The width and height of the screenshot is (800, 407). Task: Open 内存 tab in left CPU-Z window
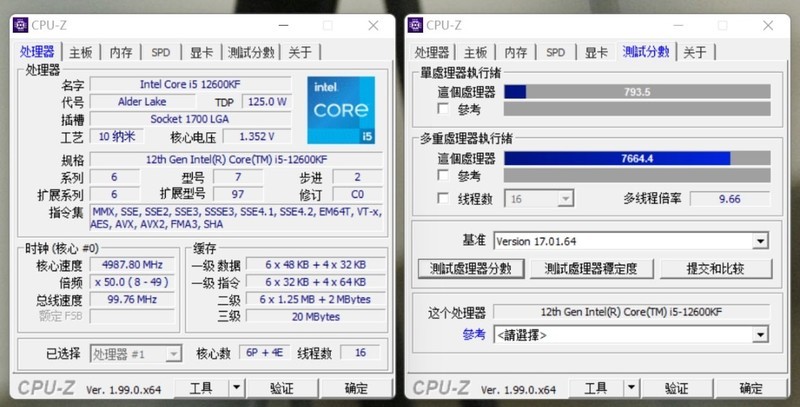121,52
